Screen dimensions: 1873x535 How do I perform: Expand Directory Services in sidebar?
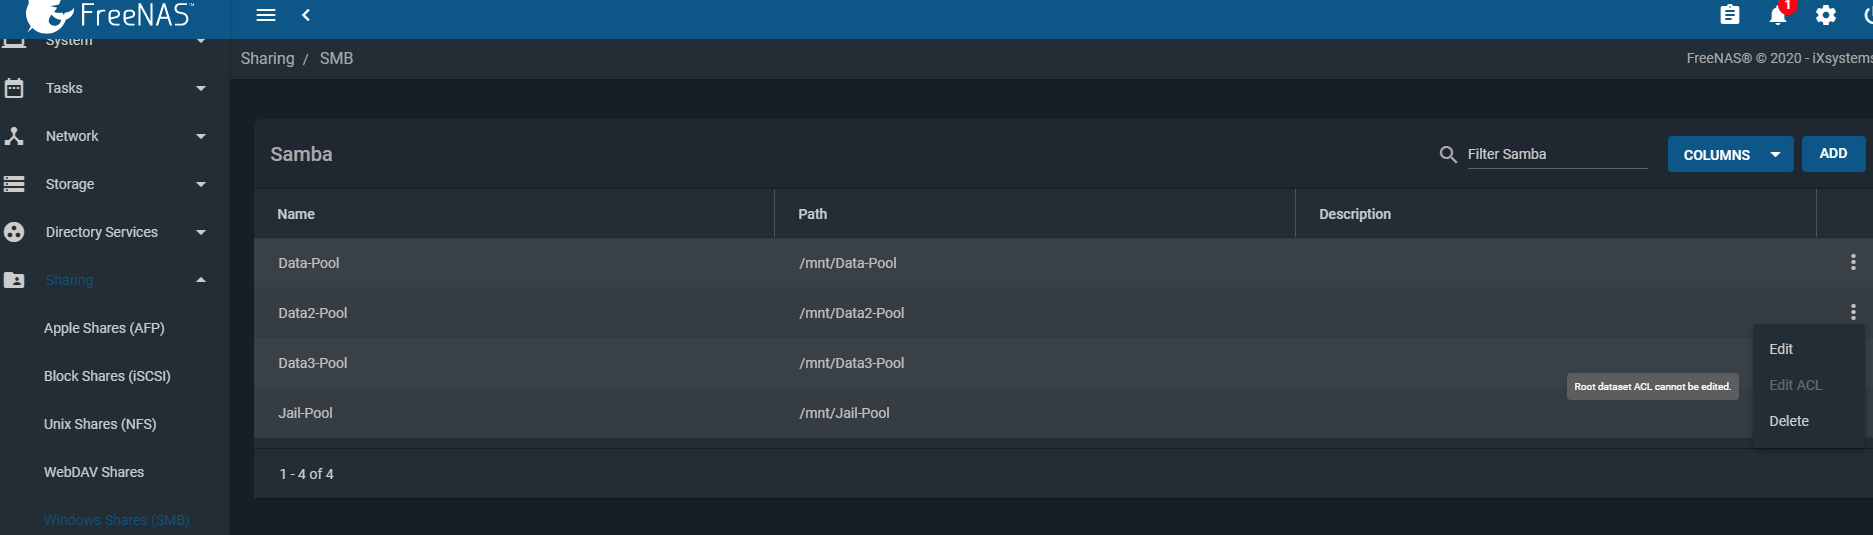pyautogui.click(x=108, y=232)
